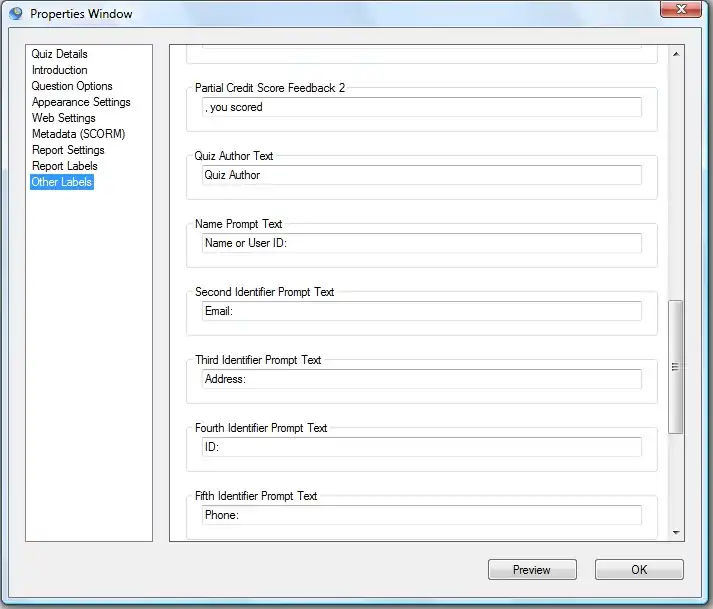Click the Properties Window title bar icon

pyautogui.click(x=16, y=14)
